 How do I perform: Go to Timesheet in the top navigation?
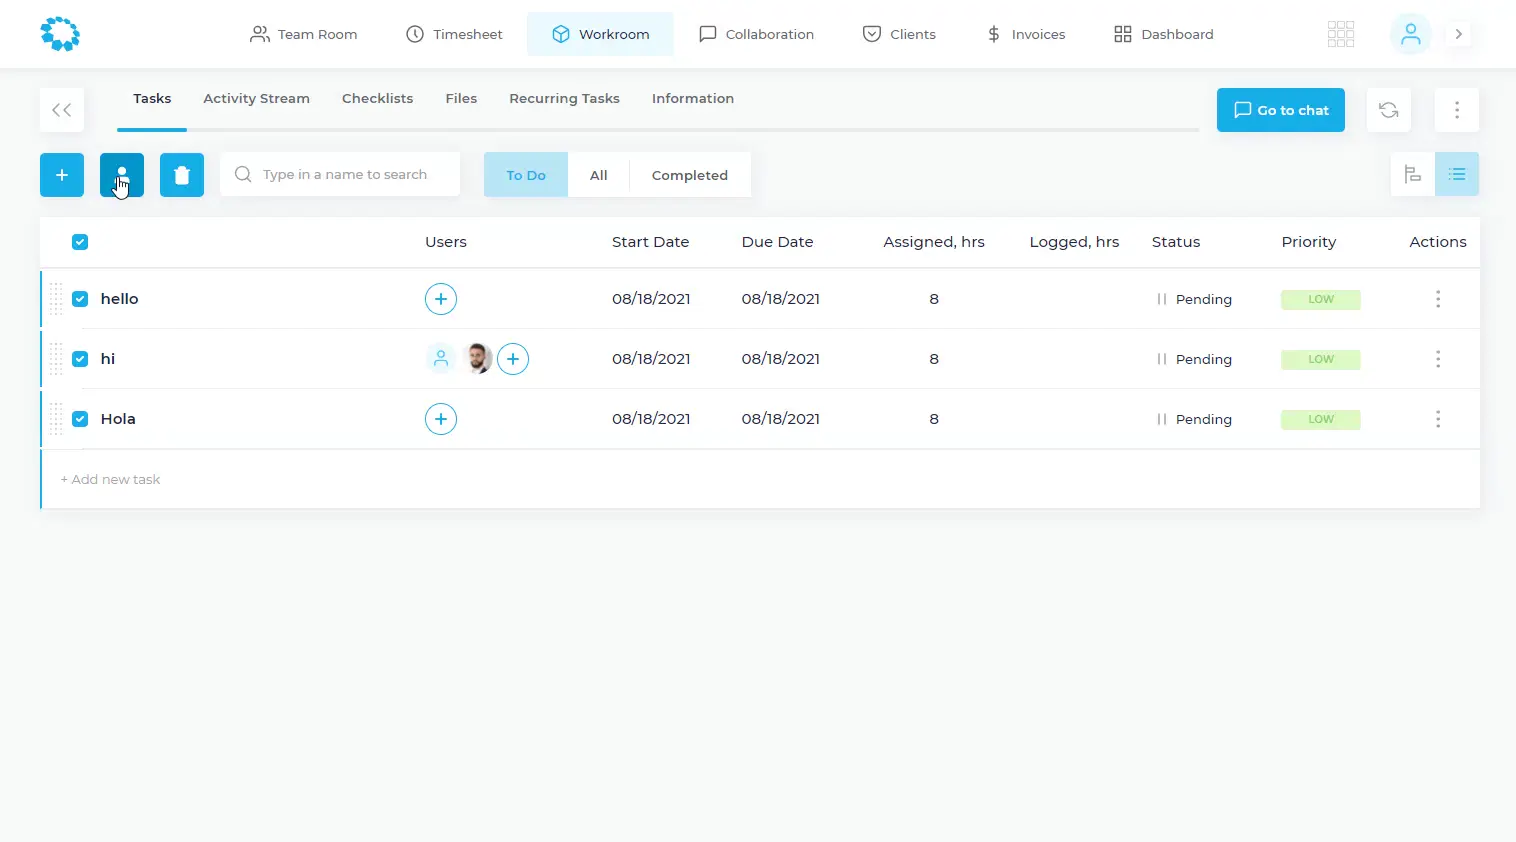[454, 34]
